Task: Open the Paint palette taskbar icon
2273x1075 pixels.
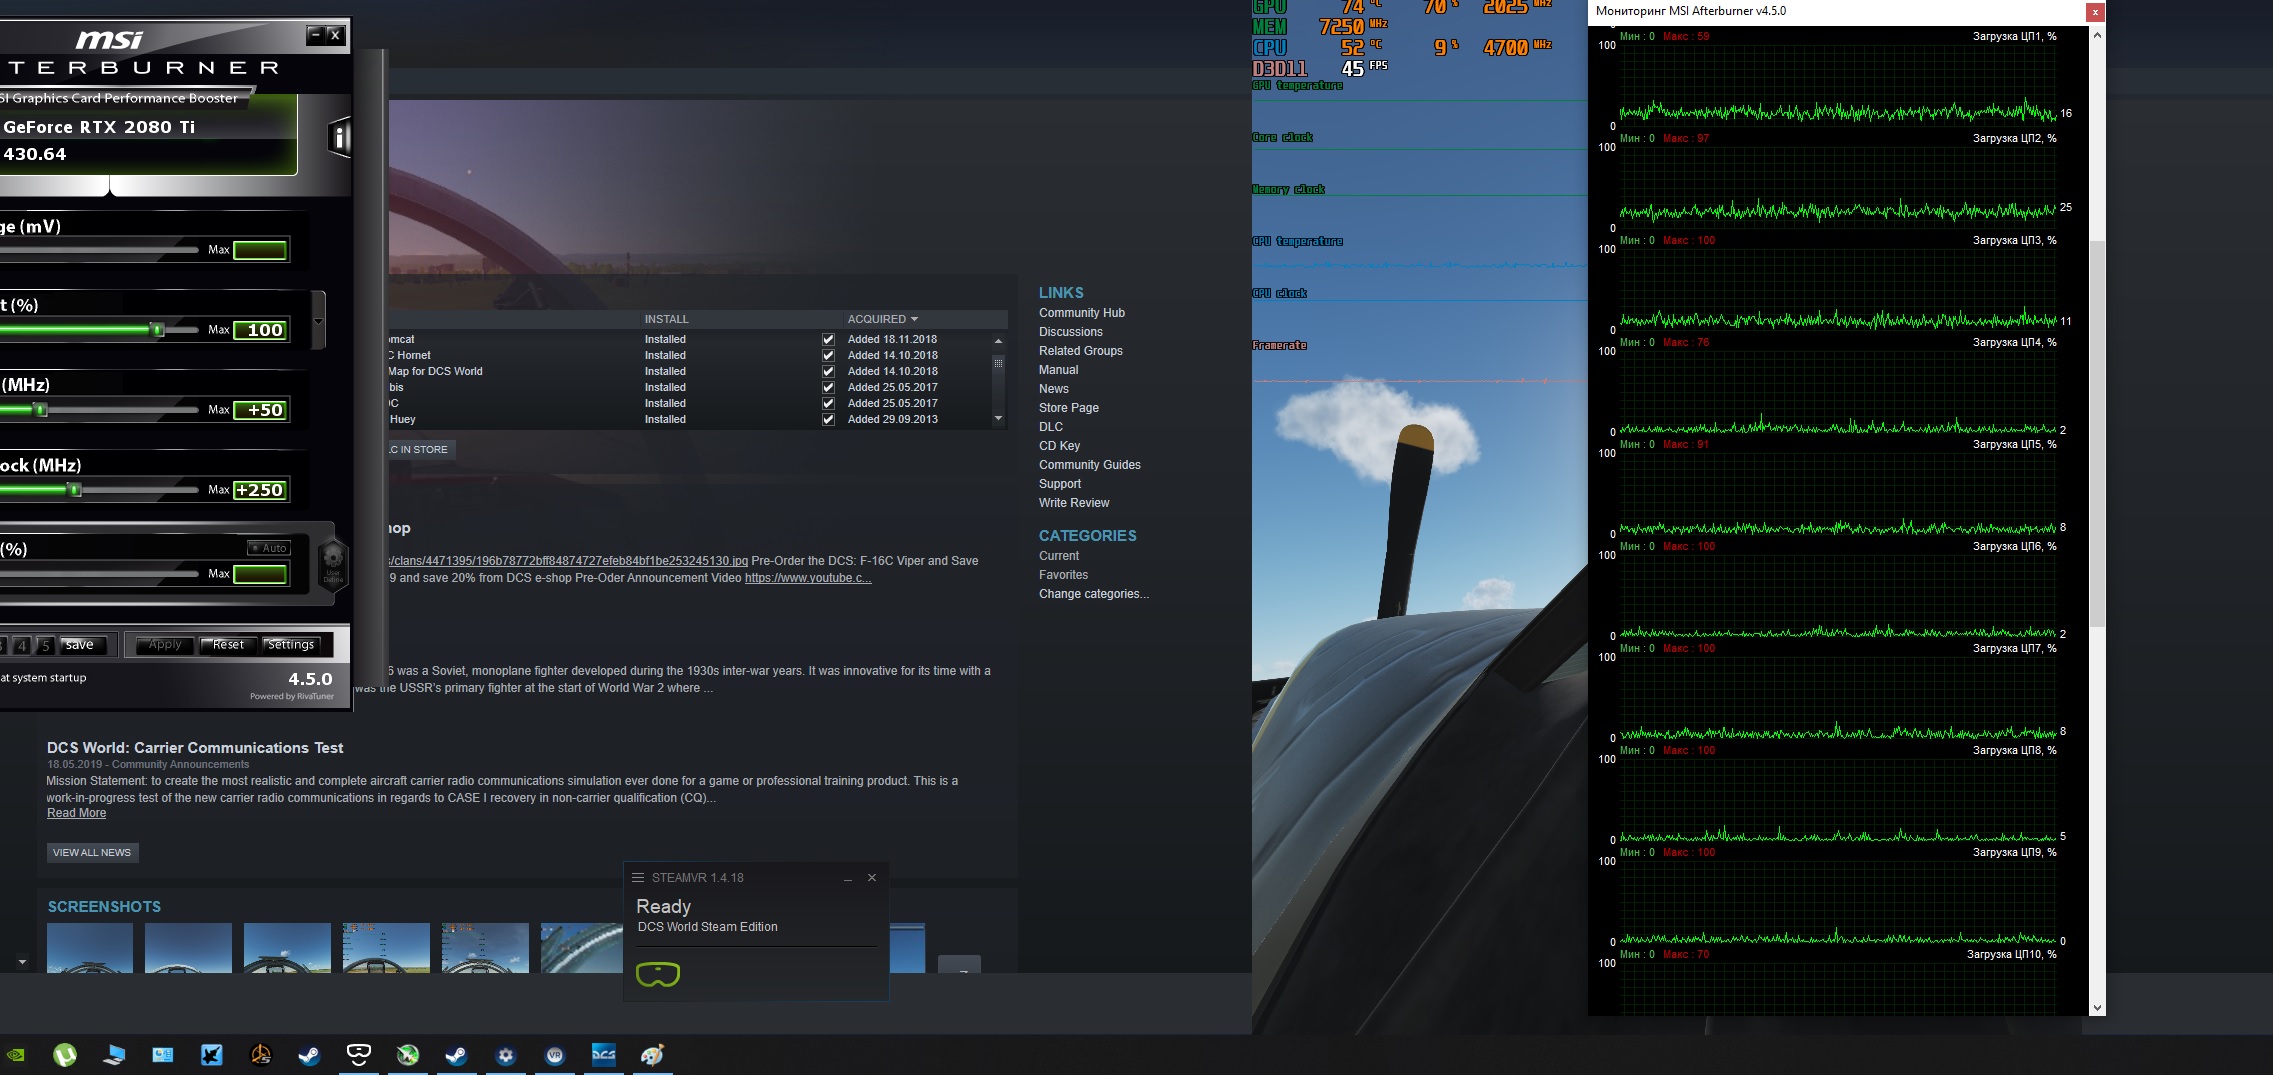Action: point(653,1055)
